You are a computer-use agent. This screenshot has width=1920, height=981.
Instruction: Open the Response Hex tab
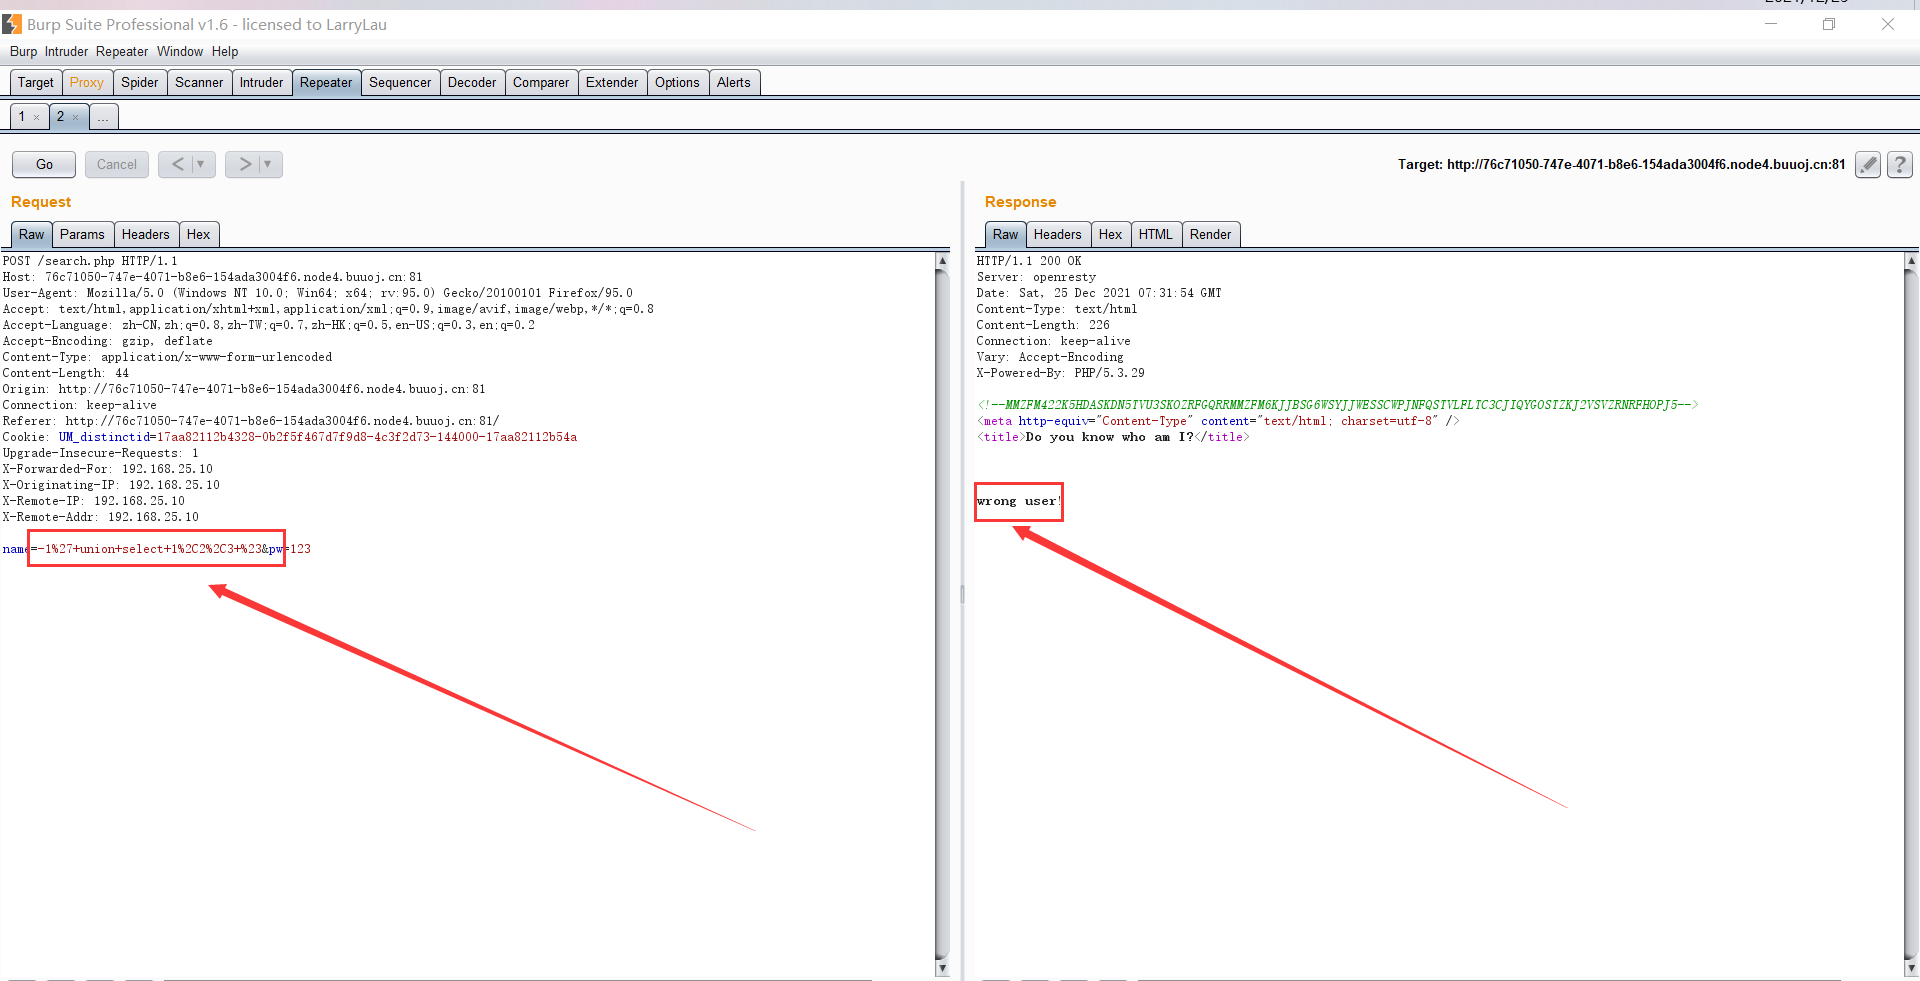[x=1111, y=235]
